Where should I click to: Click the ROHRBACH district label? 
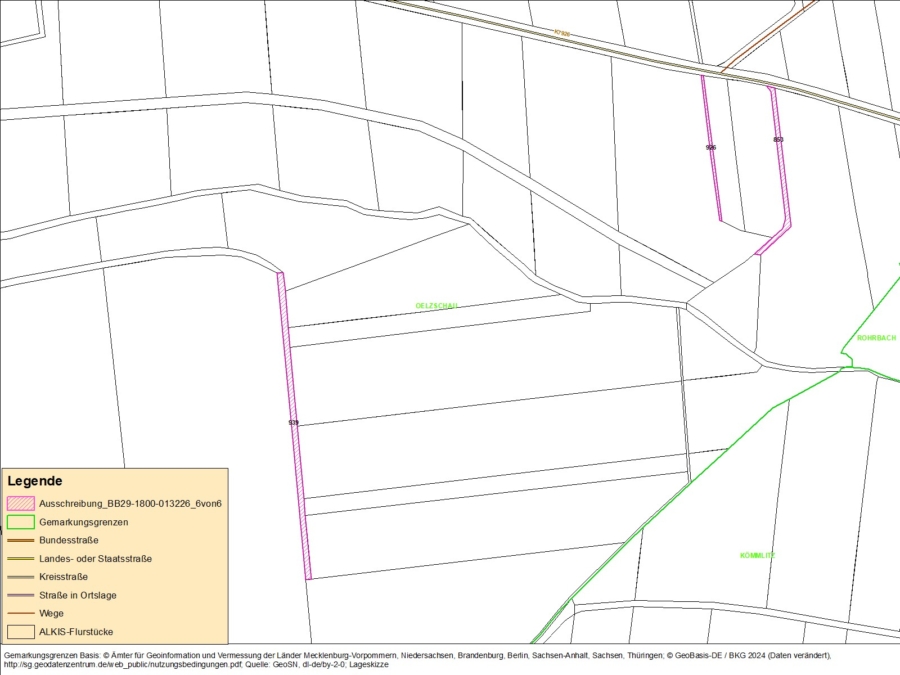click(876, 338)
